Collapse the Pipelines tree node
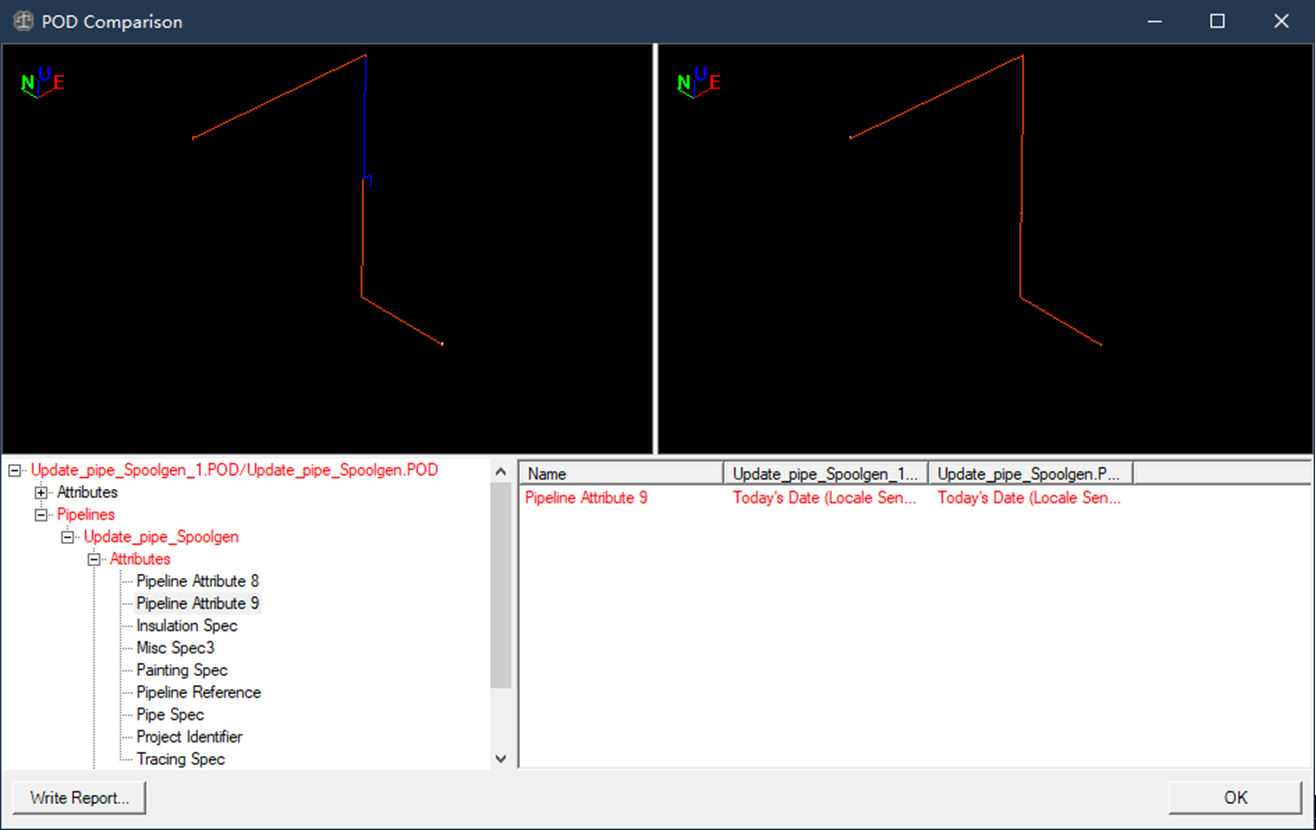Image resolution: width=1316 pixels, height=831 pixels. coord(41,515)
